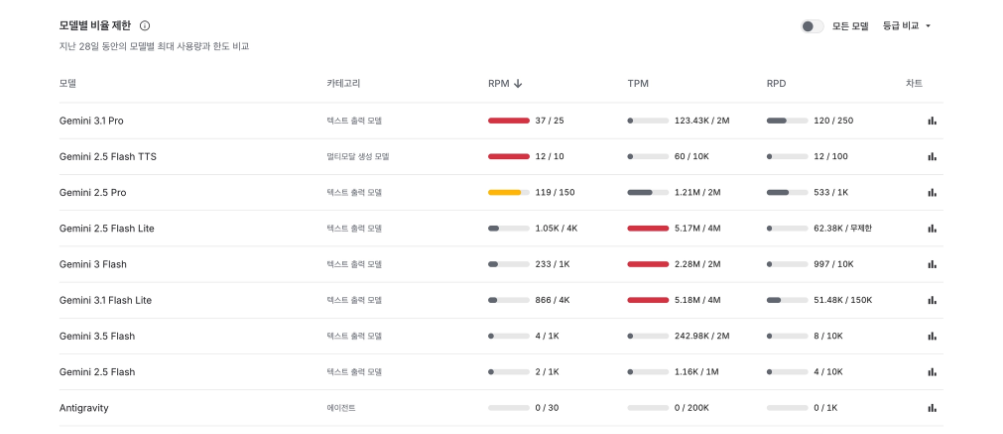This screenshot has width=1003, height=434.
Task: Click the 119 / 150 RPM value
Action: coord(555,192)
